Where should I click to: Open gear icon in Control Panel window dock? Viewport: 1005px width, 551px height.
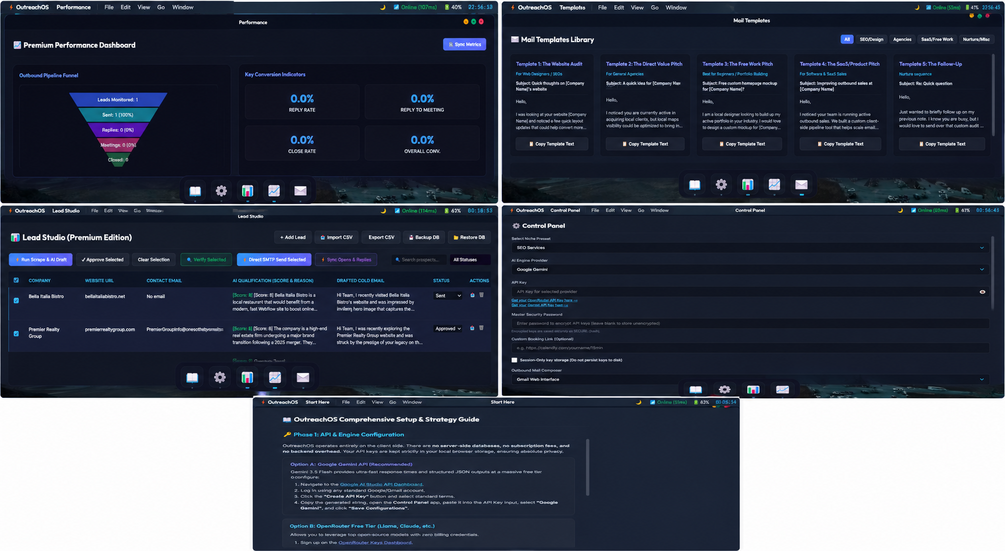click(x=724, y=390)
